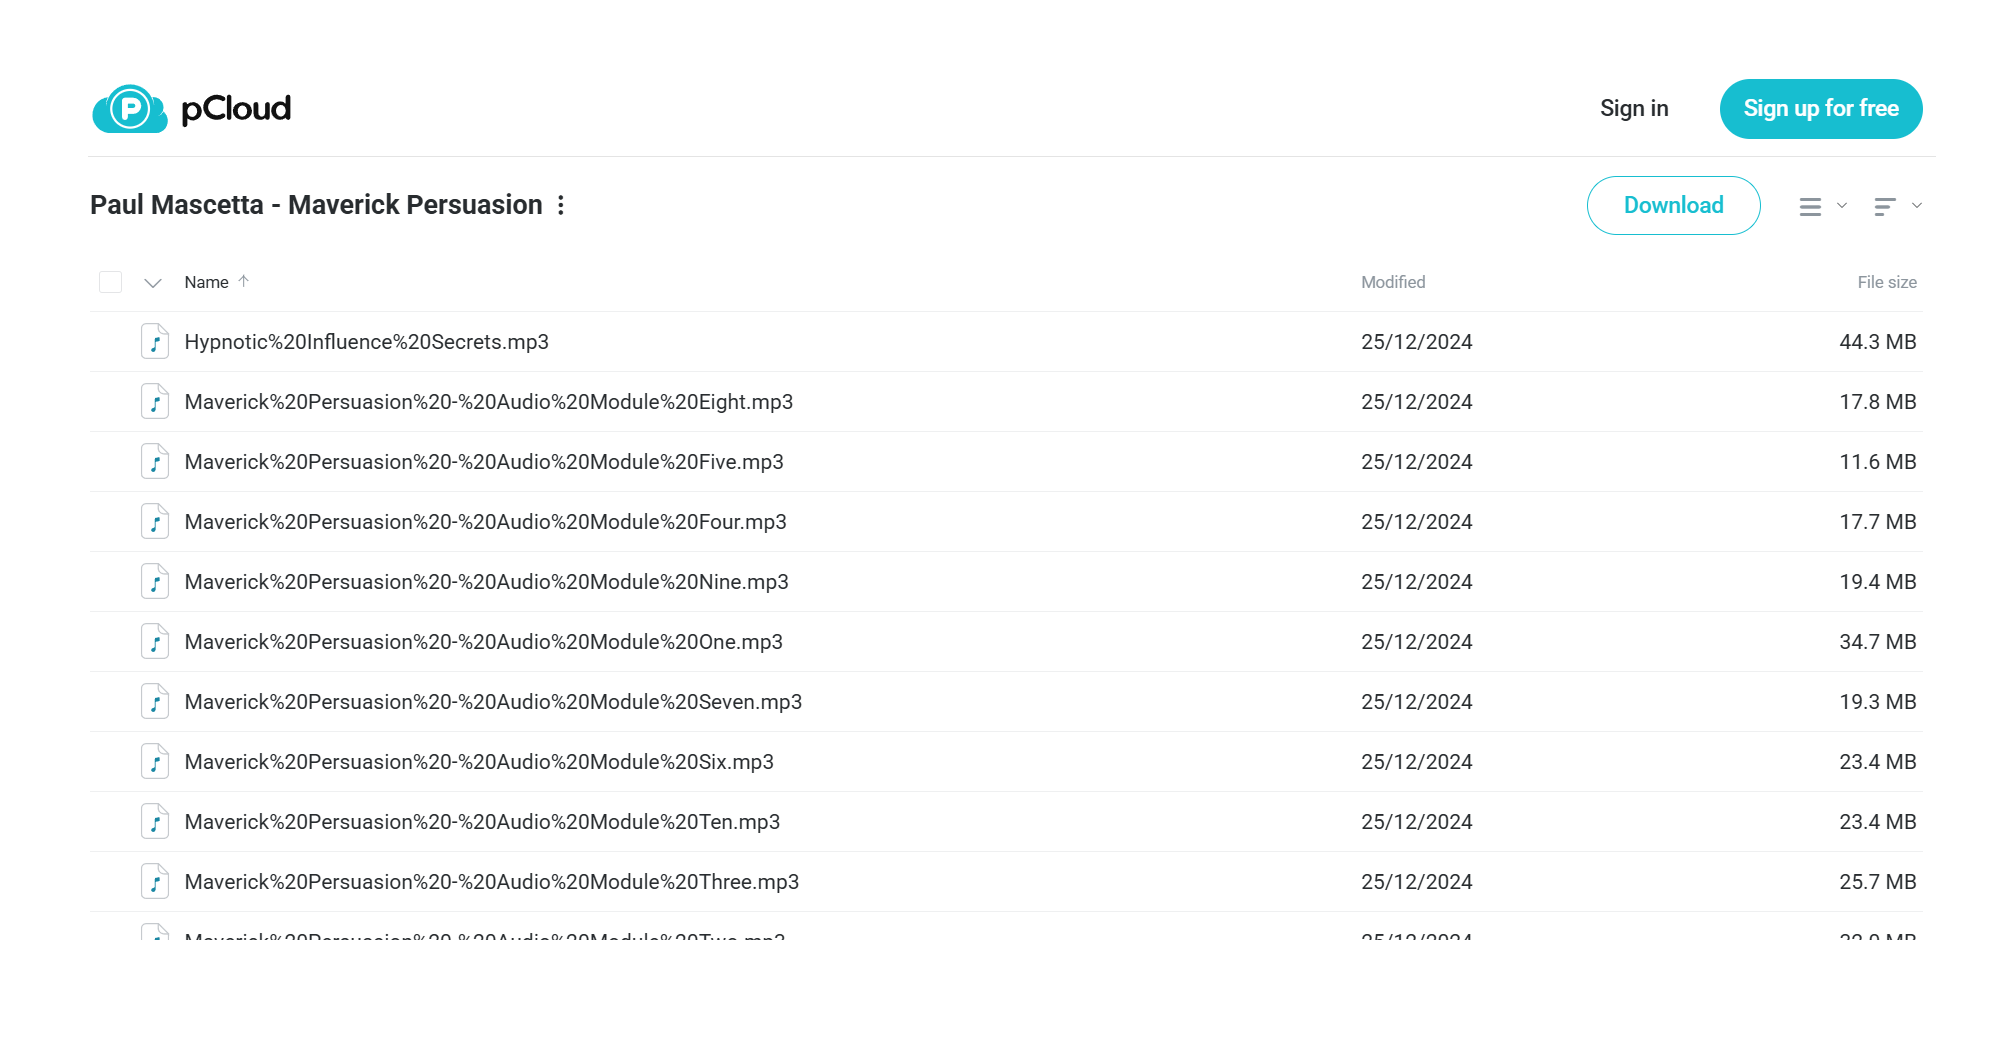Click the ascending sort arrow next to Name

point(243,281)
